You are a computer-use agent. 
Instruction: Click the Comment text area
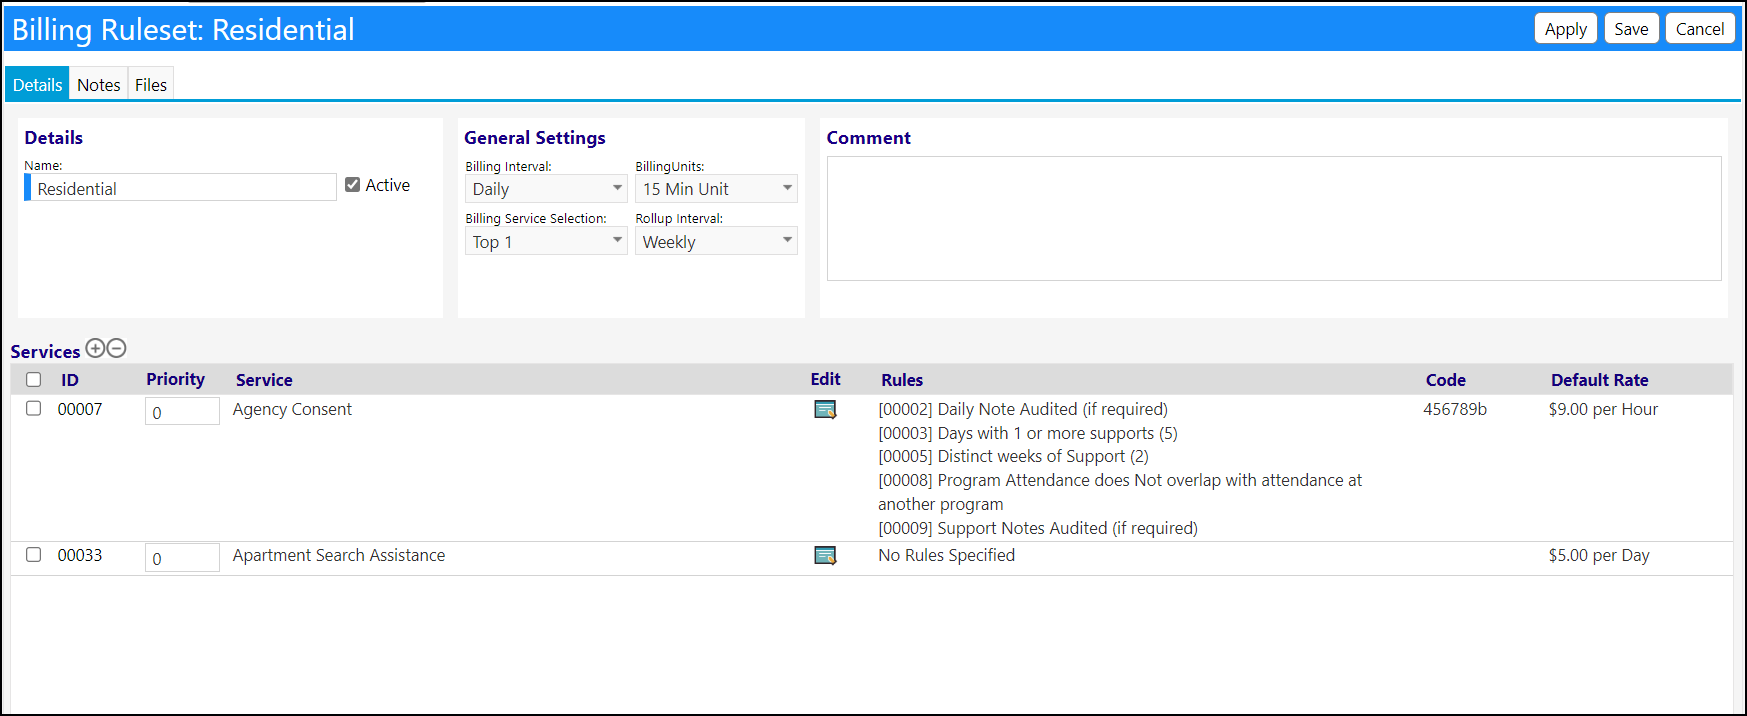(x=1274, y=218)
